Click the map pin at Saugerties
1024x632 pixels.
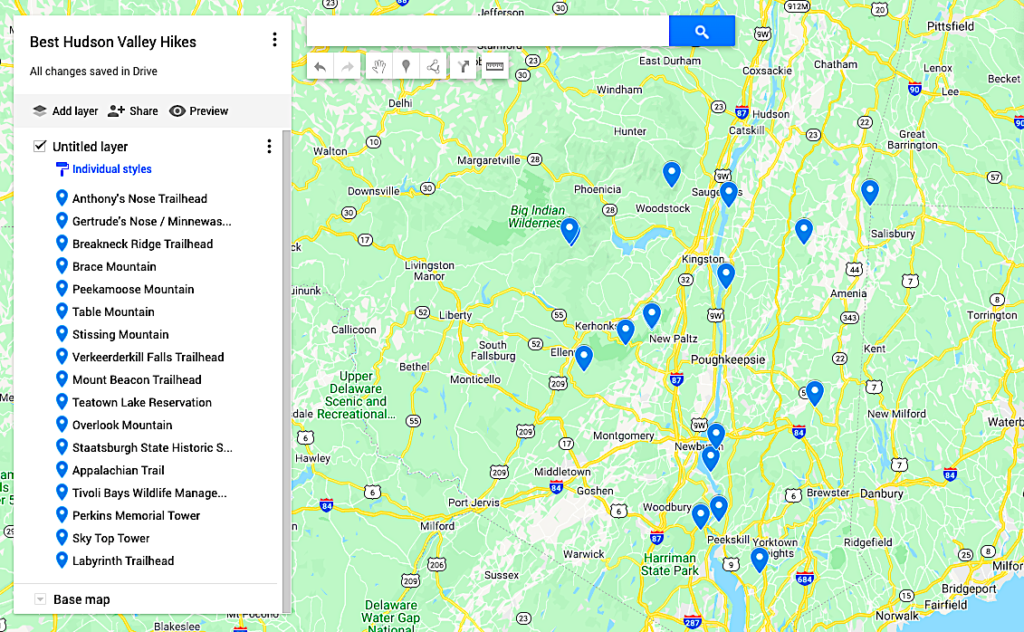(x=729, y=193)
